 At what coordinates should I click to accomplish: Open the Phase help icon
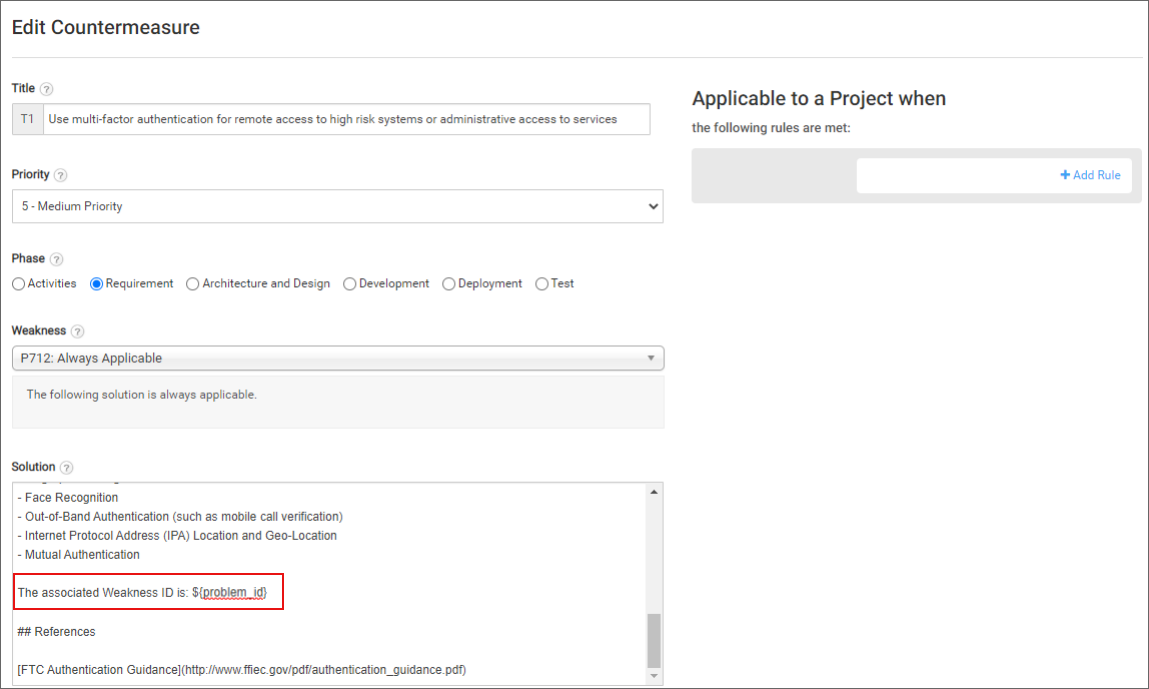(57, 258)
